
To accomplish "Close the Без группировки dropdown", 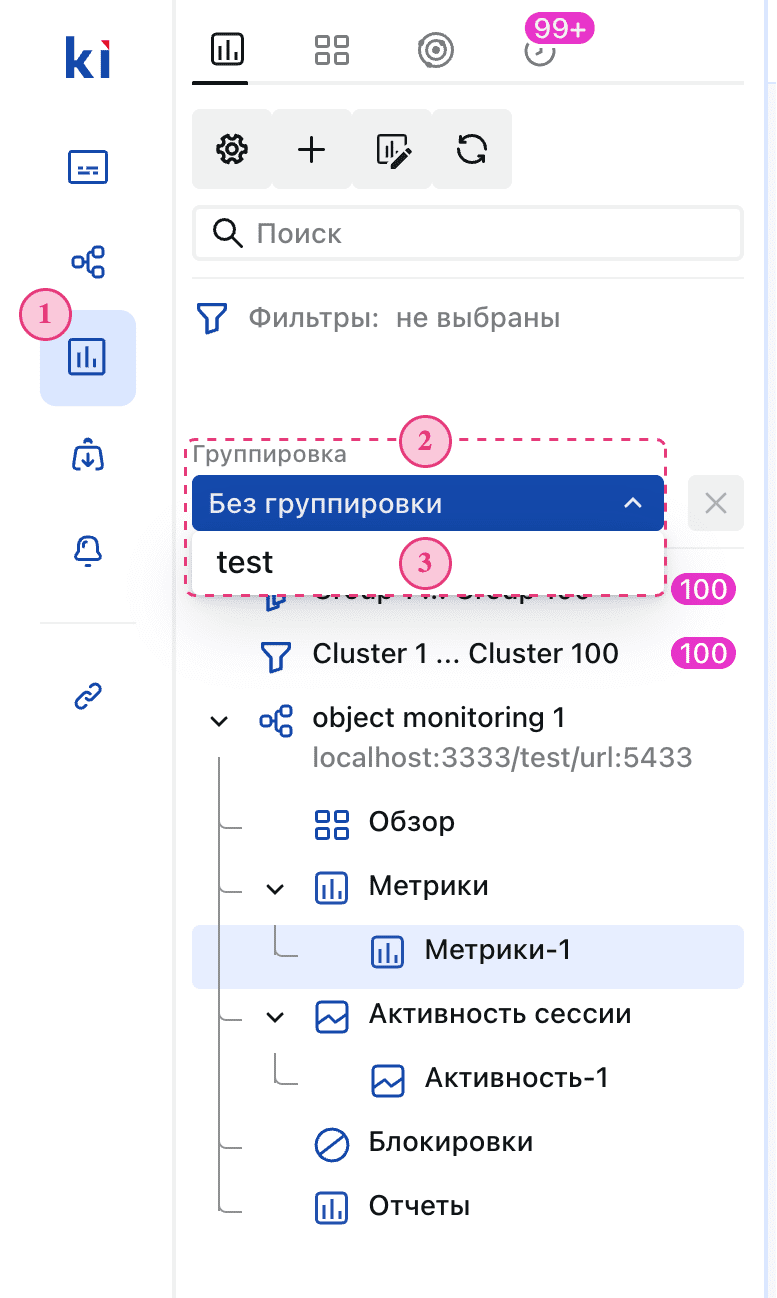I will pyautogui.click(x=633, y=503).
